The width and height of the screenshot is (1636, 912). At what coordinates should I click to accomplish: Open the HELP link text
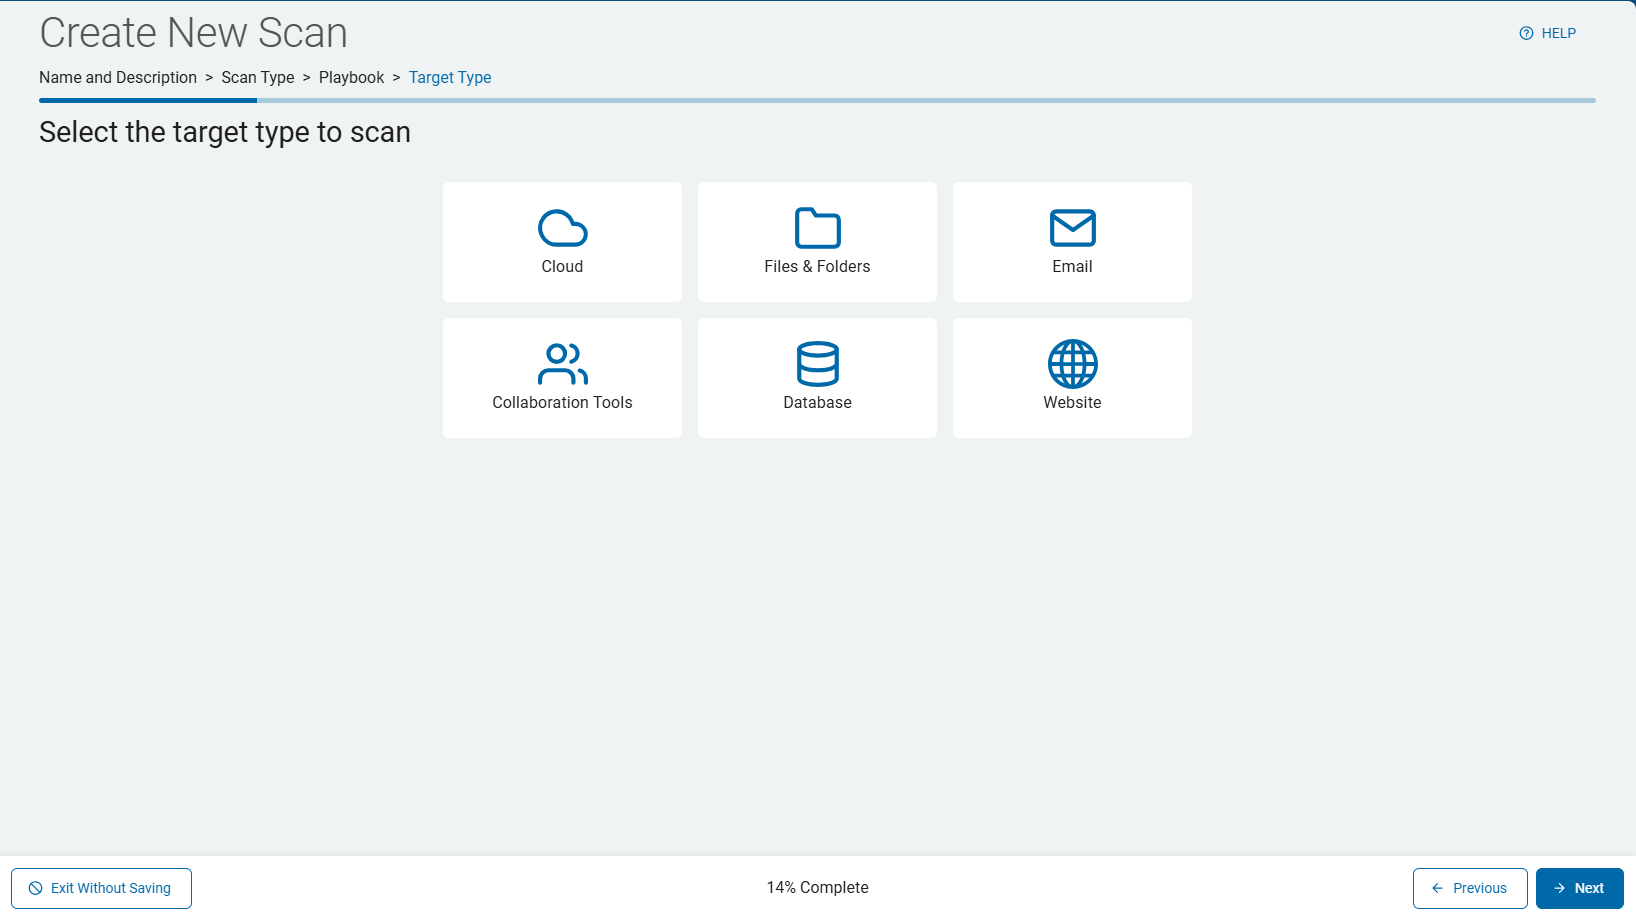click(1558, 33)
